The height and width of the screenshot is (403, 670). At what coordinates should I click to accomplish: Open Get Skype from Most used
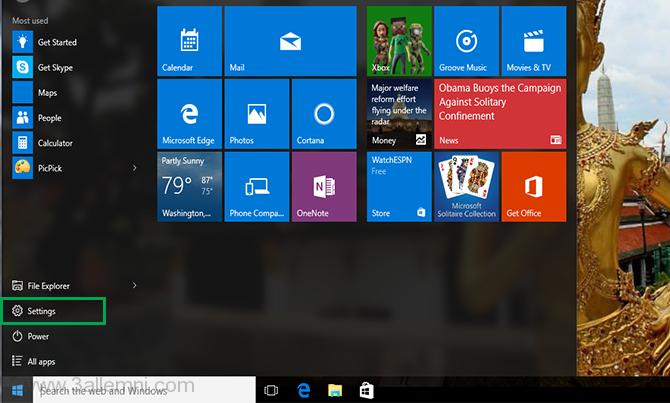pos(55,67)
